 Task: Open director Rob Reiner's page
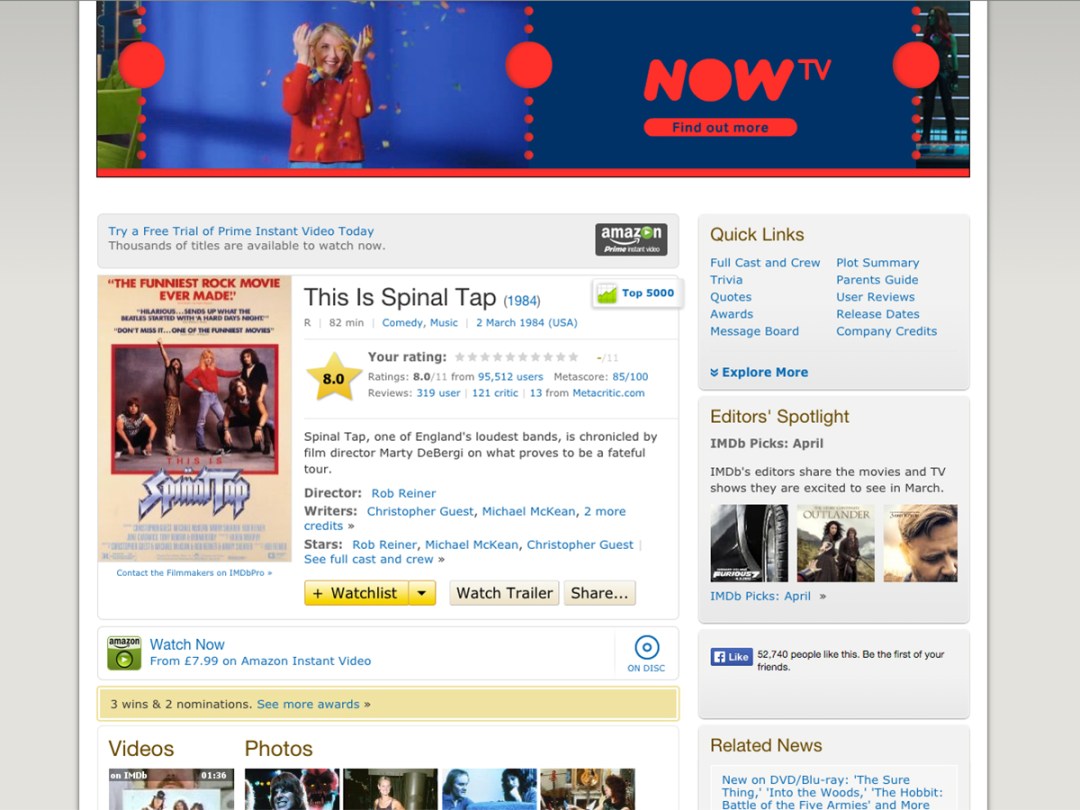(404, 493)
